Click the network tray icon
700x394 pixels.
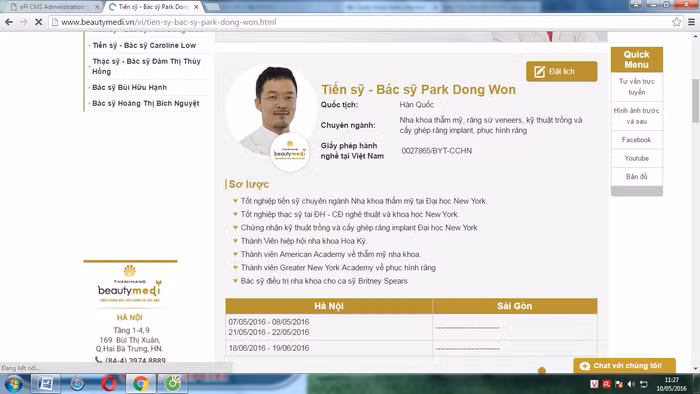pos(643,384)
